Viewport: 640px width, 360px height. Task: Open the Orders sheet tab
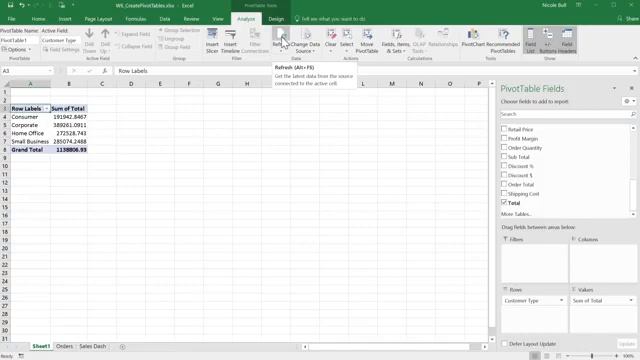(64, 346)
